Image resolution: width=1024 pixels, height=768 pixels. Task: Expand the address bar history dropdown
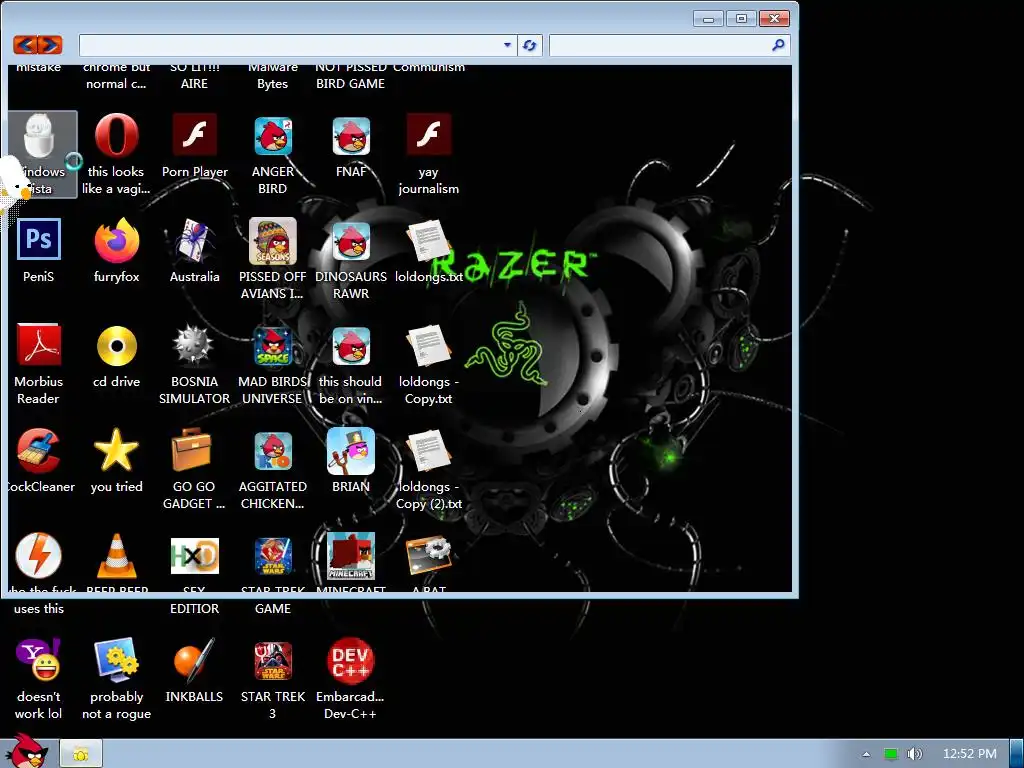point(507,45)
